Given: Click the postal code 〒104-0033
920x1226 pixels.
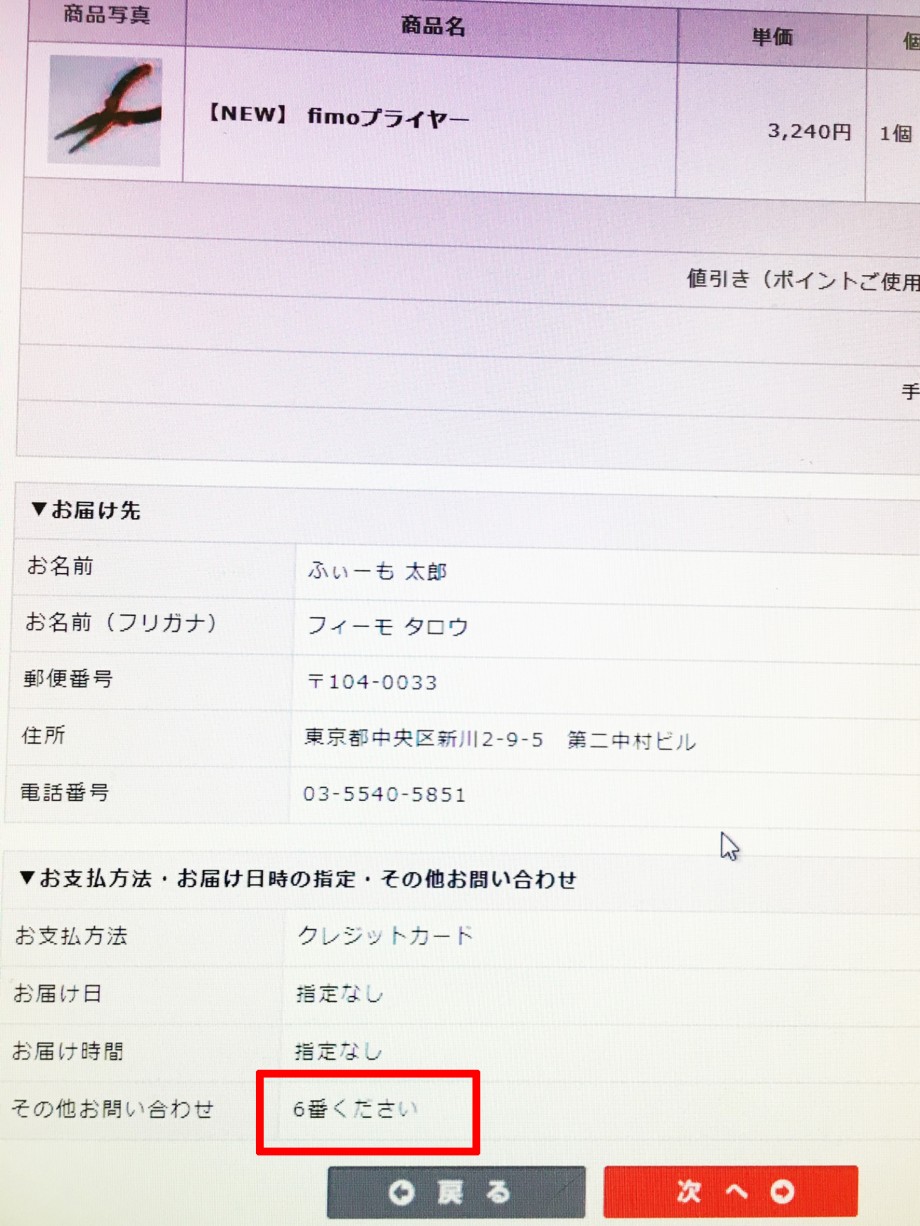Looking at the screenshot, I should tap(372, 683).
